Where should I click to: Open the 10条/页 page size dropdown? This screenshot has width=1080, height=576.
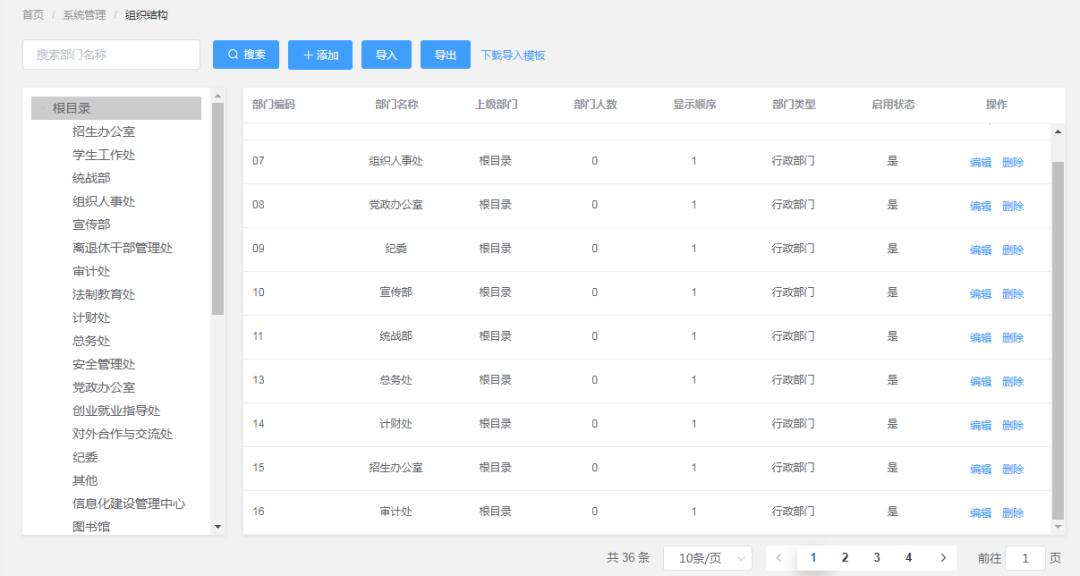[707, 558]
